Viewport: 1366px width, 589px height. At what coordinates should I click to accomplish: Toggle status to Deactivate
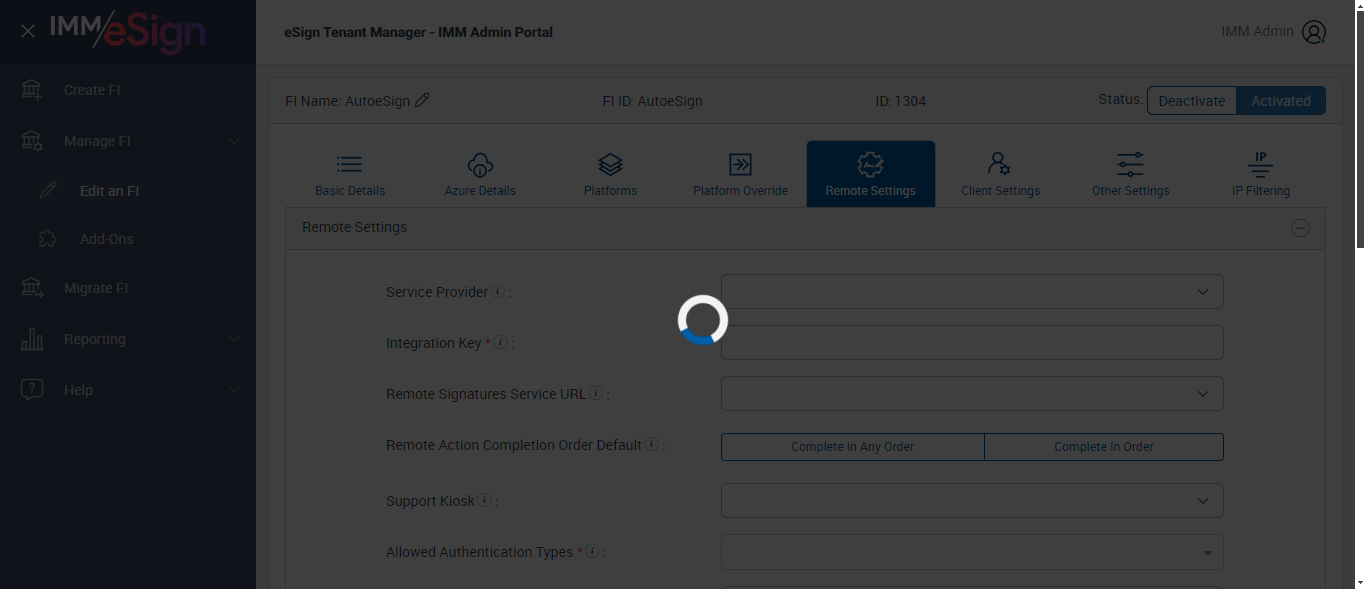tap(1192, 101)
